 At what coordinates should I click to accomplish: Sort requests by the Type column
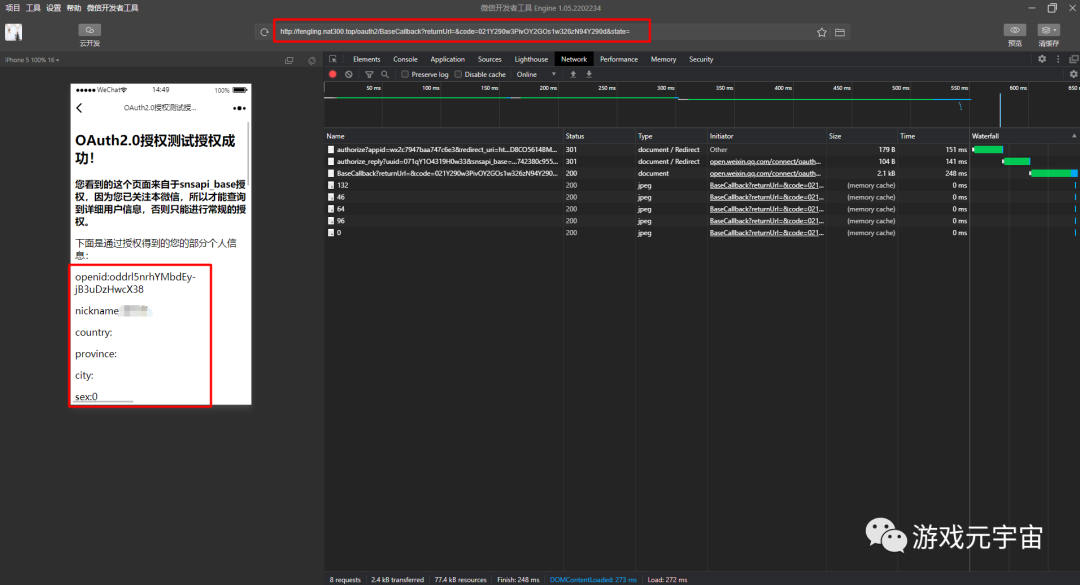(672, 136)
